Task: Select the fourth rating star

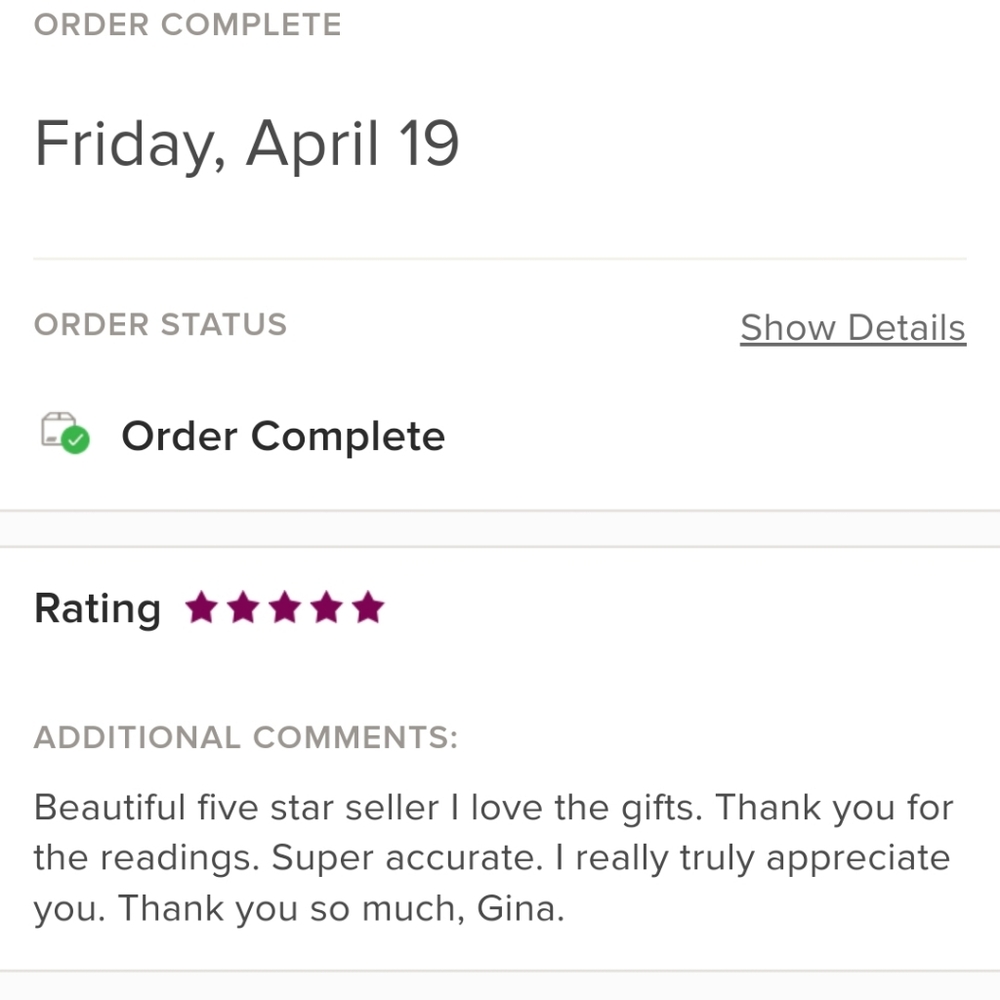Action: [x=326, y=607]
